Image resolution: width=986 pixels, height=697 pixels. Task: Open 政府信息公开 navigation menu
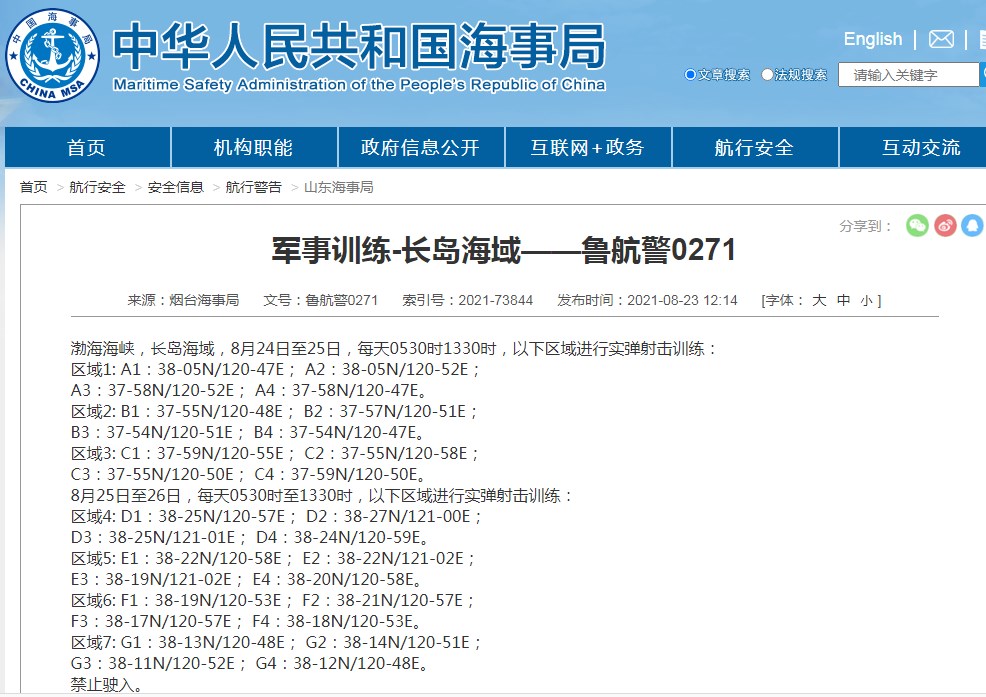coord(421,147)
